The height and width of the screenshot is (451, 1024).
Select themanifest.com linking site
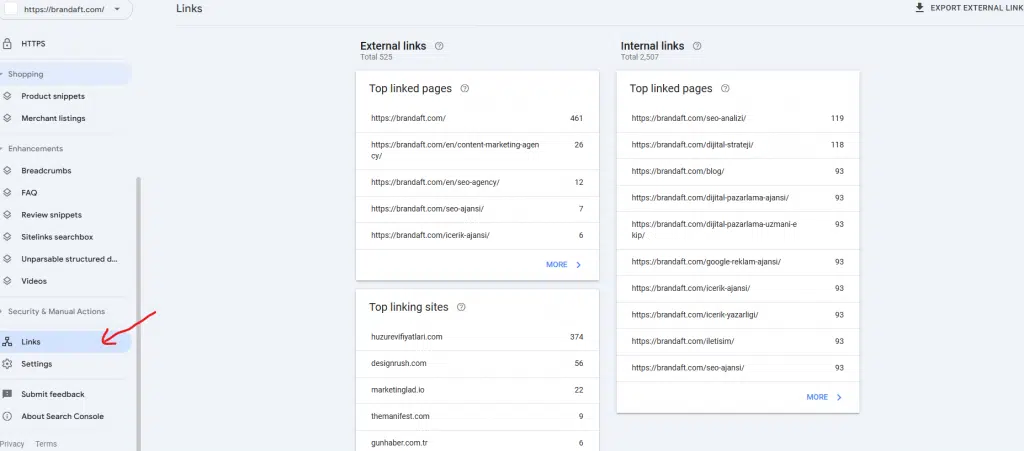(477, 416)
